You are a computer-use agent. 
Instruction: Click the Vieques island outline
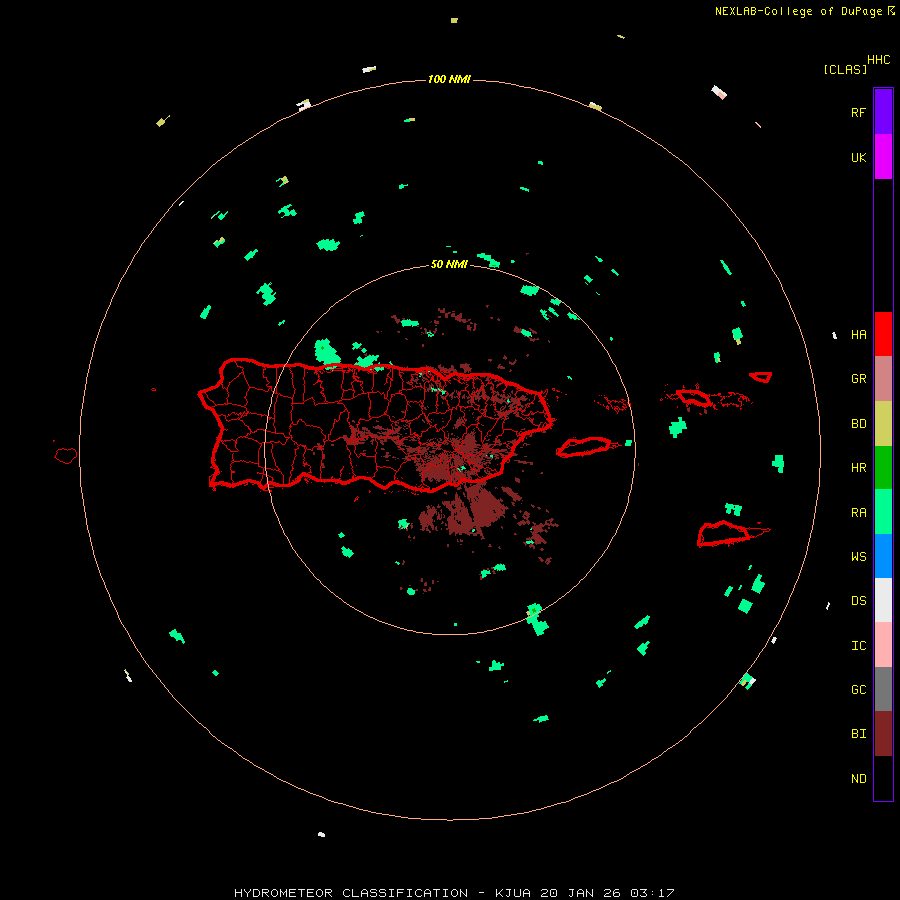pos(584,447)
